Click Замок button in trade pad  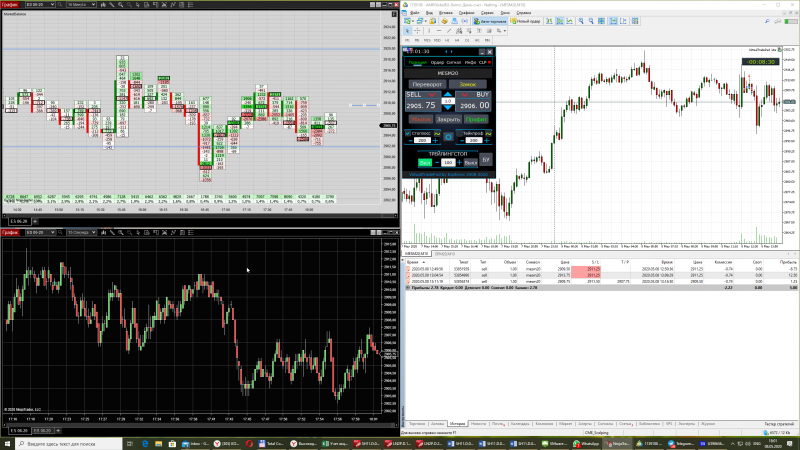tap(467, 84)
